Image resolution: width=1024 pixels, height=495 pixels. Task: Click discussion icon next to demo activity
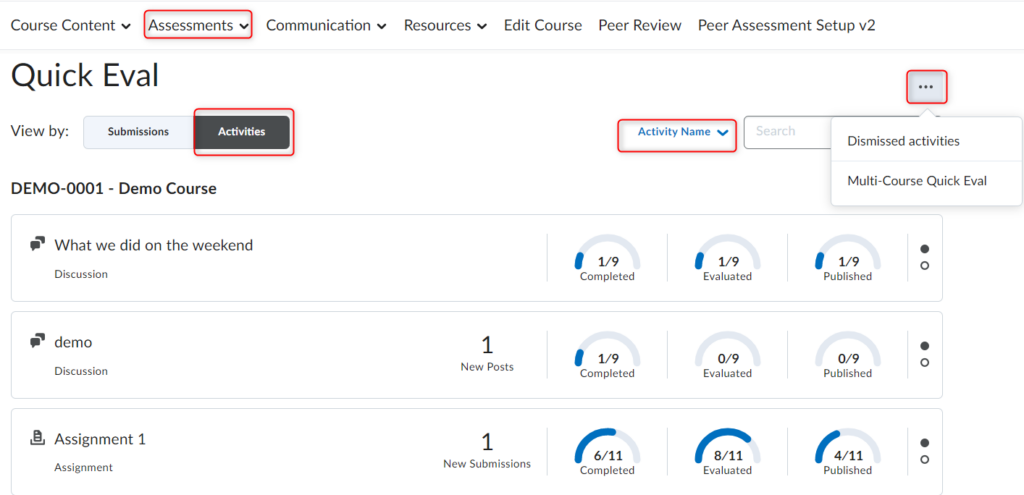[x=38, y=341]
